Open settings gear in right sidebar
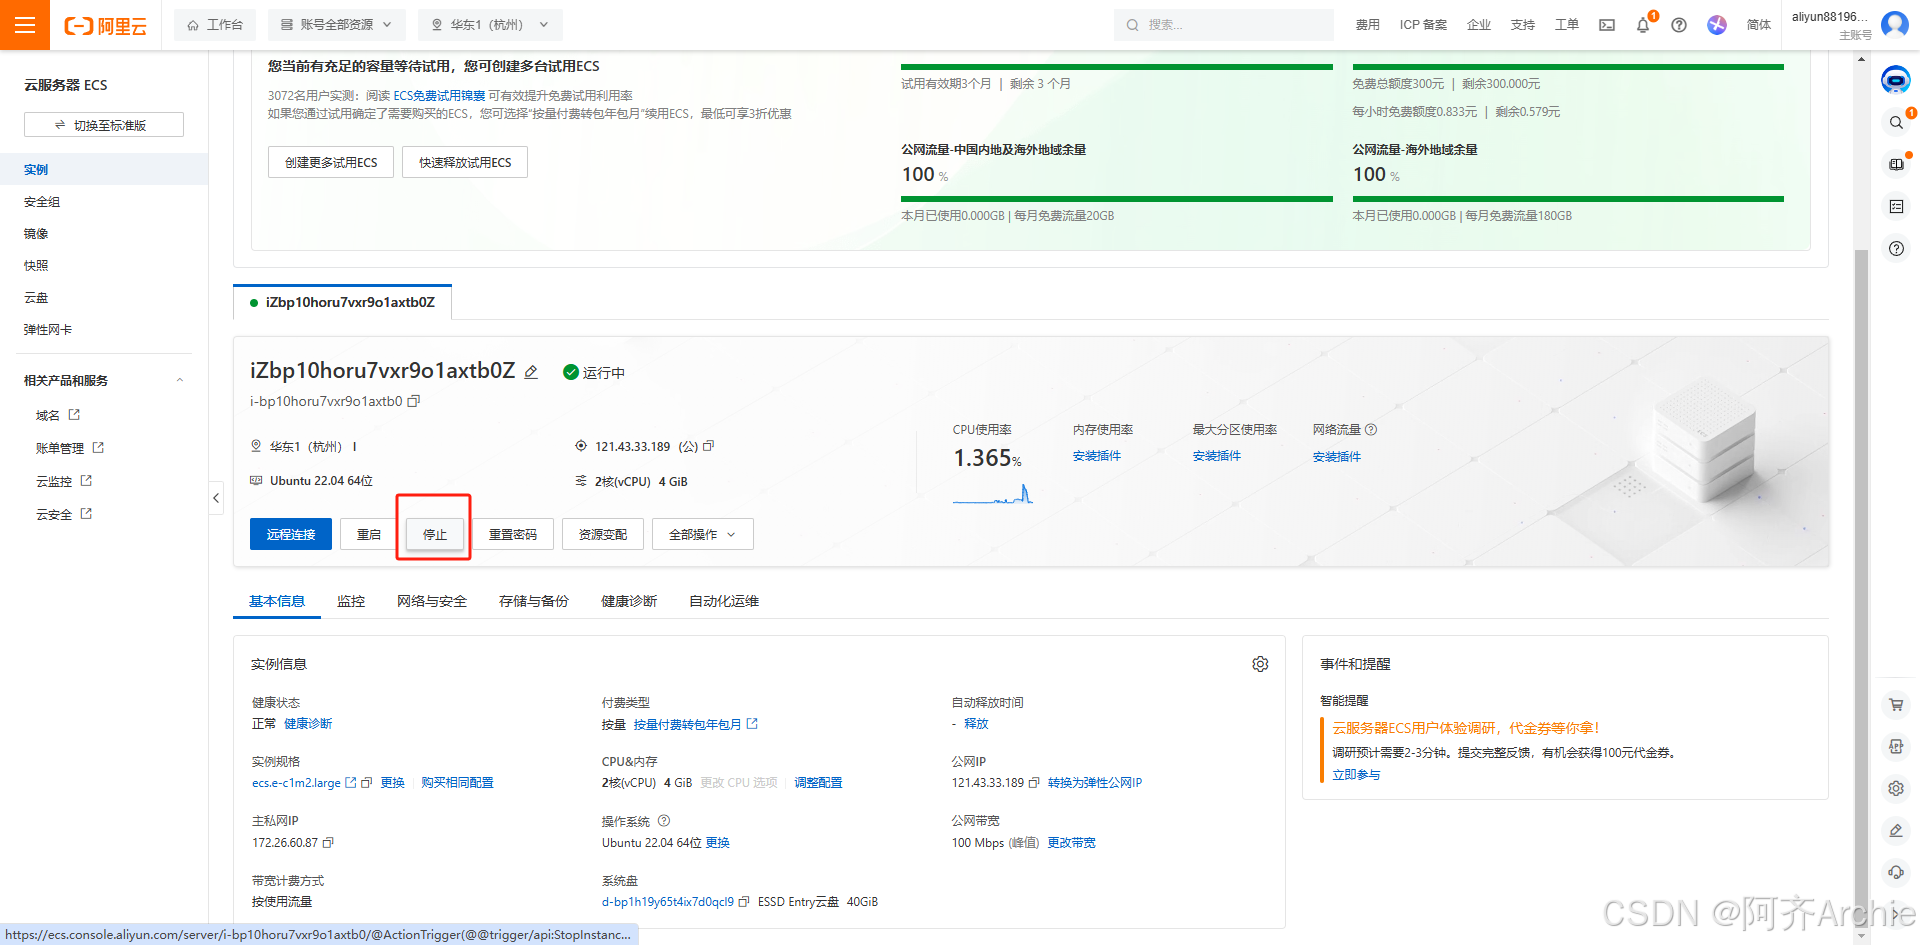 [1896, 789]
